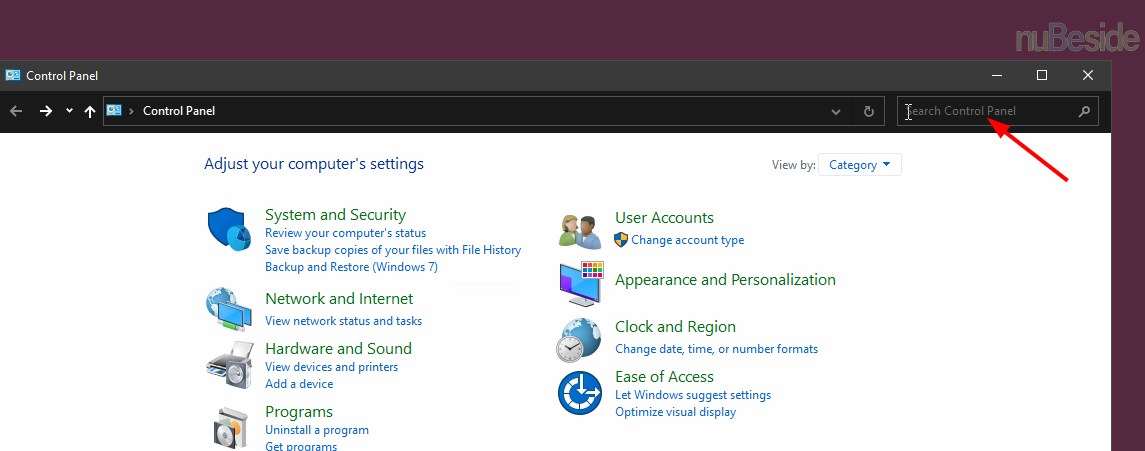Click the Appearance and Personalization monitor icon
This screenshot has width=1145, height=451.
click(x=581, y=284)
